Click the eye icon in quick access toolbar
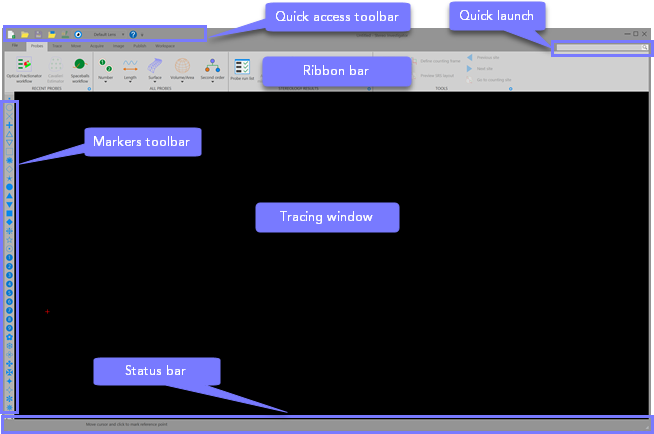The height and width of the screenshot is (434, 654). tap(78, 35)
